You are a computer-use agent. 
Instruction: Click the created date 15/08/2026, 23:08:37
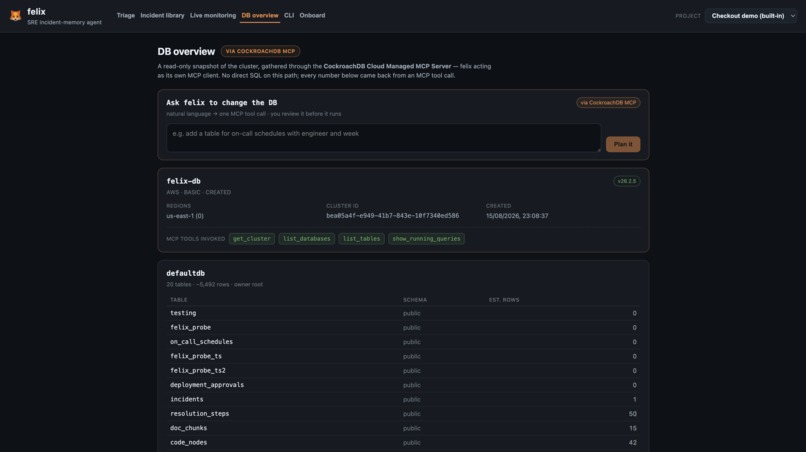[517, 216]
